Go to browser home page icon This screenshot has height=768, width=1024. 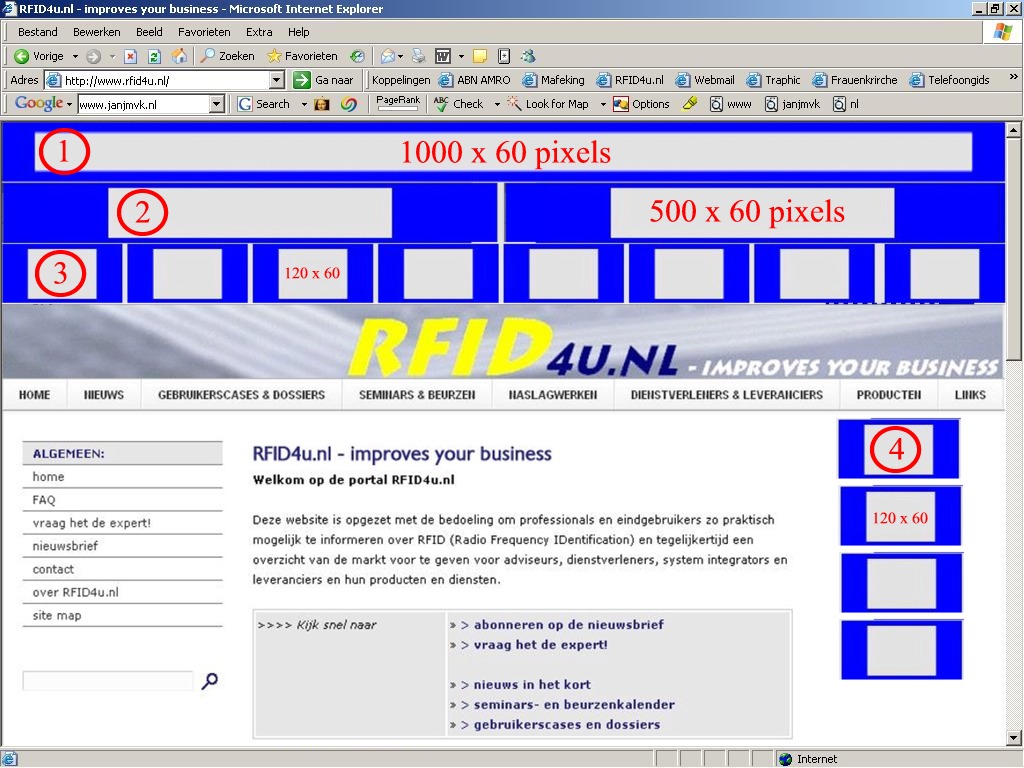pyautogui.click(x=179, y=56)
